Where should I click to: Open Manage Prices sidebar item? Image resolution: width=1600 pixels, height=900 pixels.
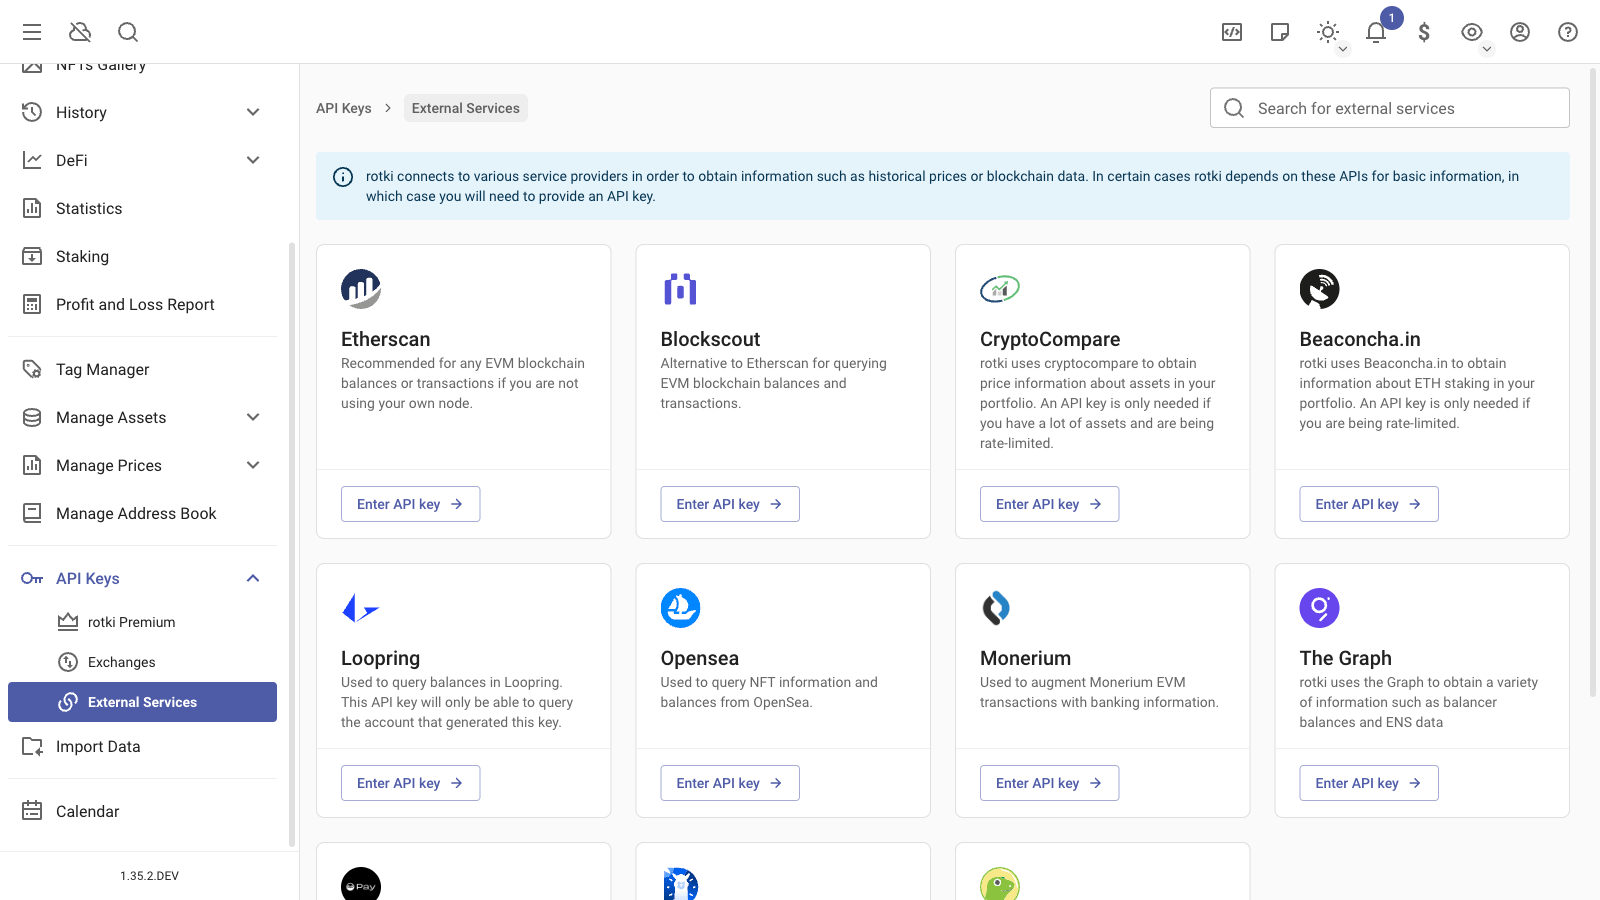click(142, 465)
